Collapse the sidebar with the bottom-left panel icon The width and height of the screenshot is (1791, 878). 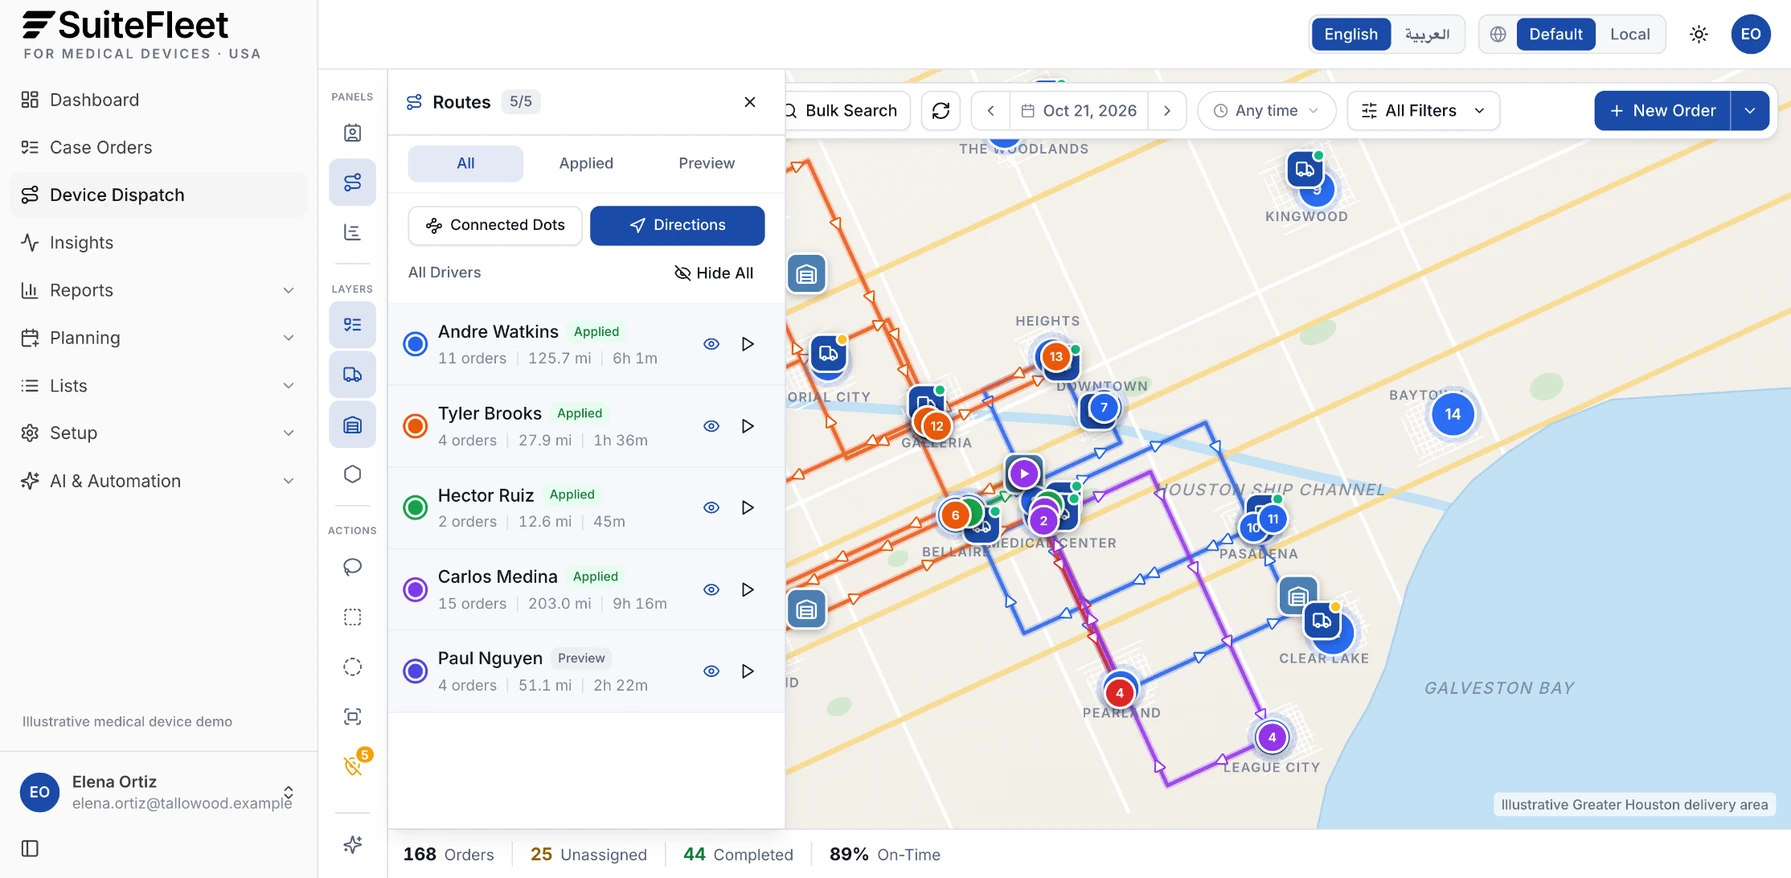(30, 848)
